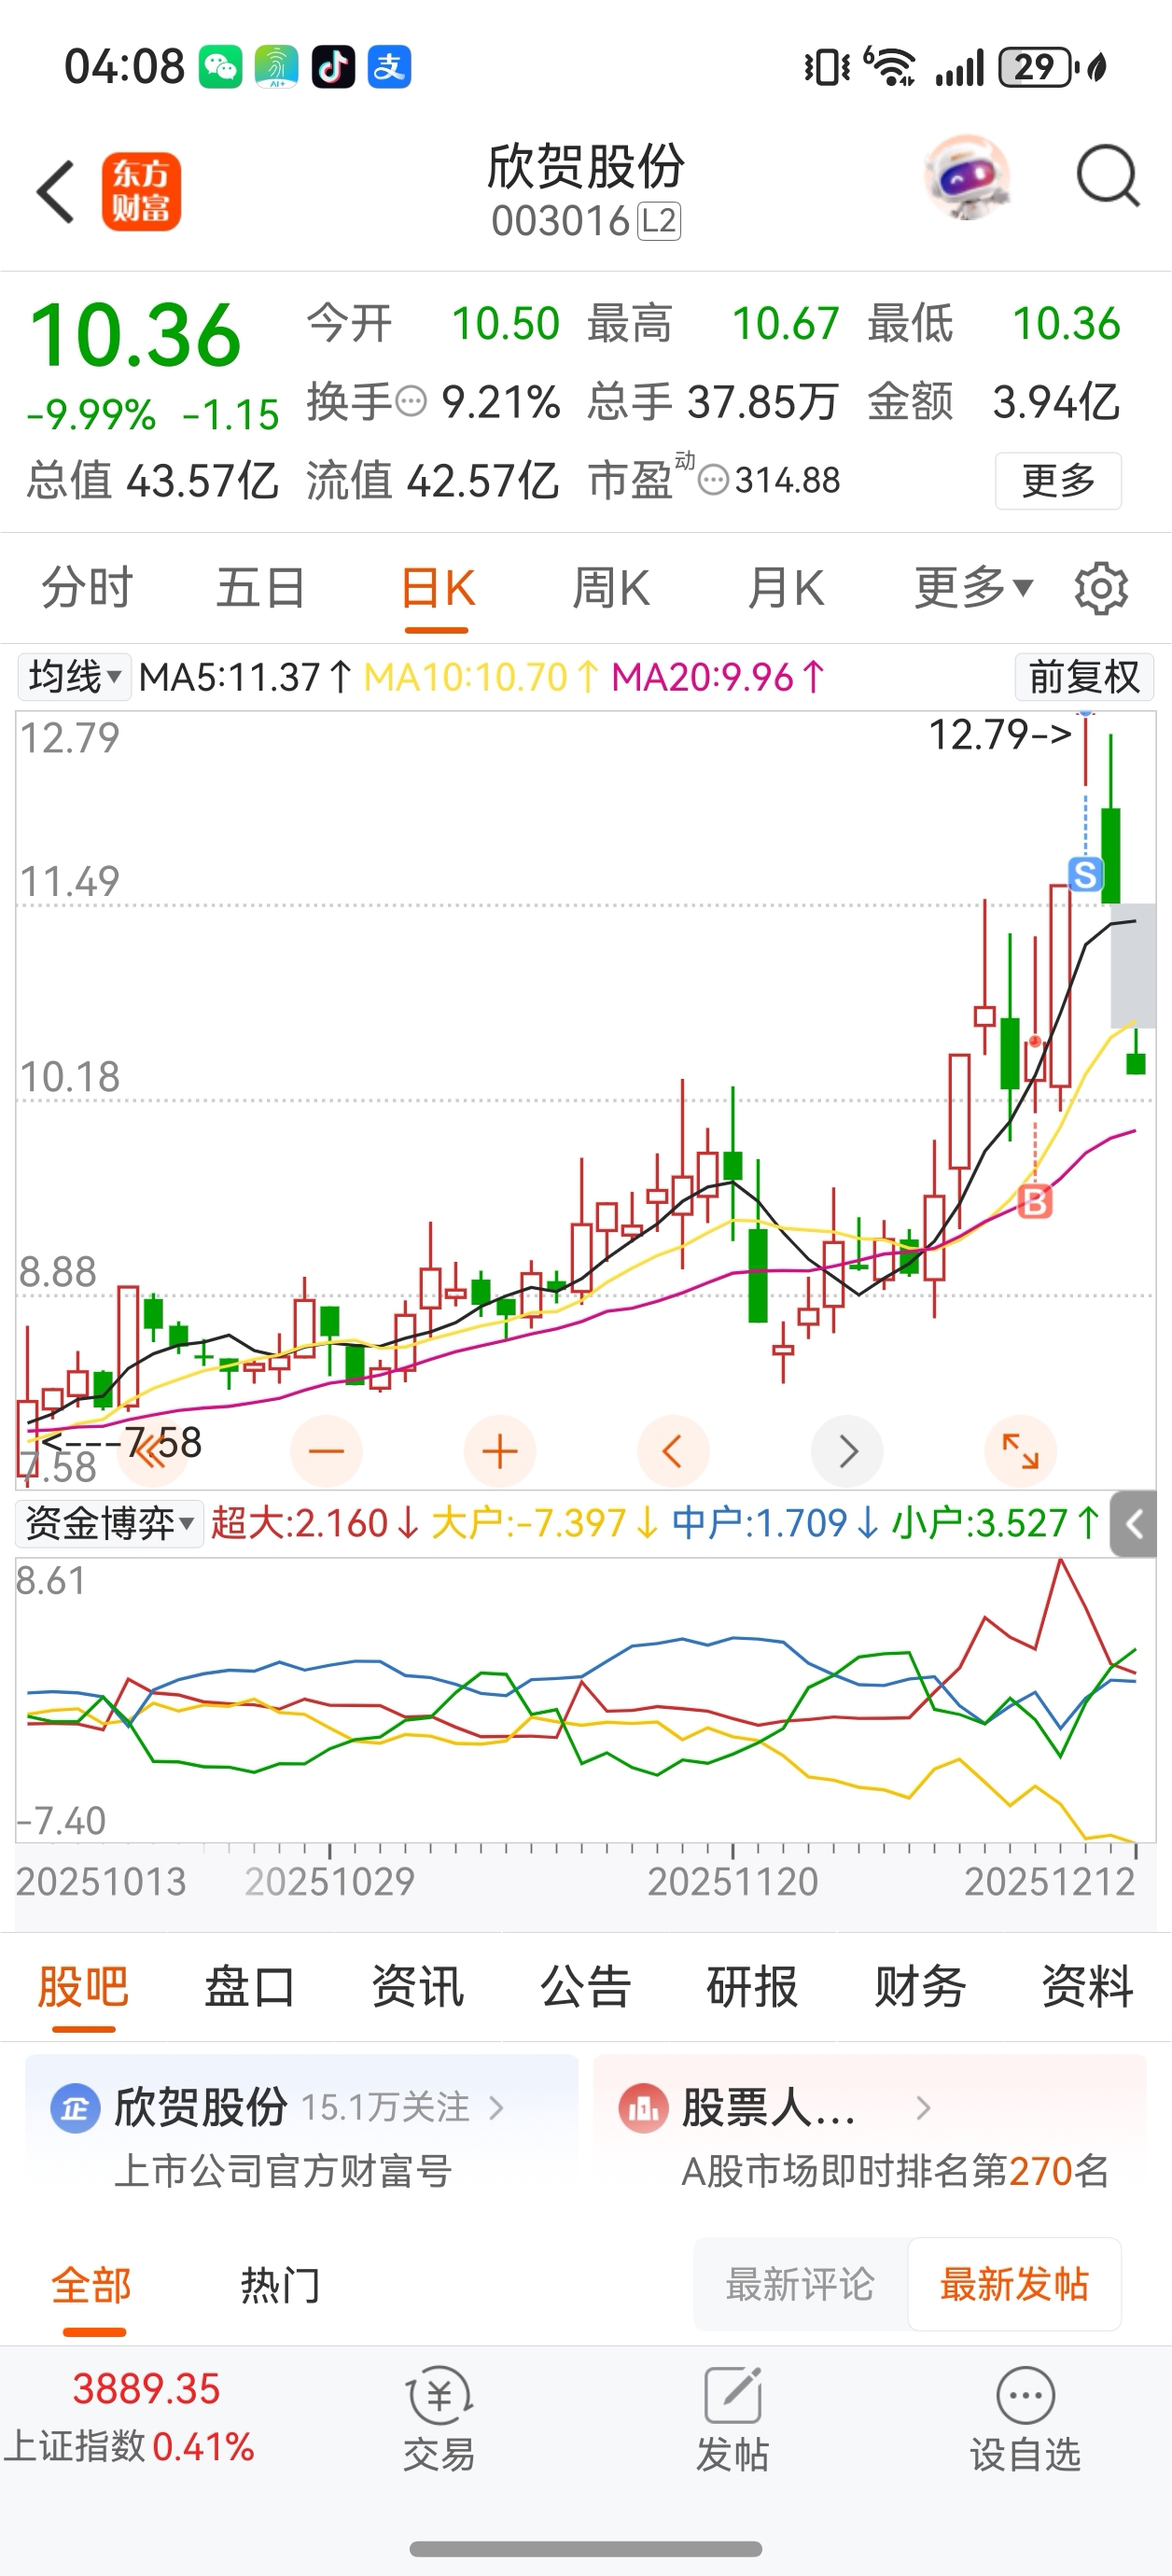
Task: Open 资讯 section tab
Action: (418, 1986)
